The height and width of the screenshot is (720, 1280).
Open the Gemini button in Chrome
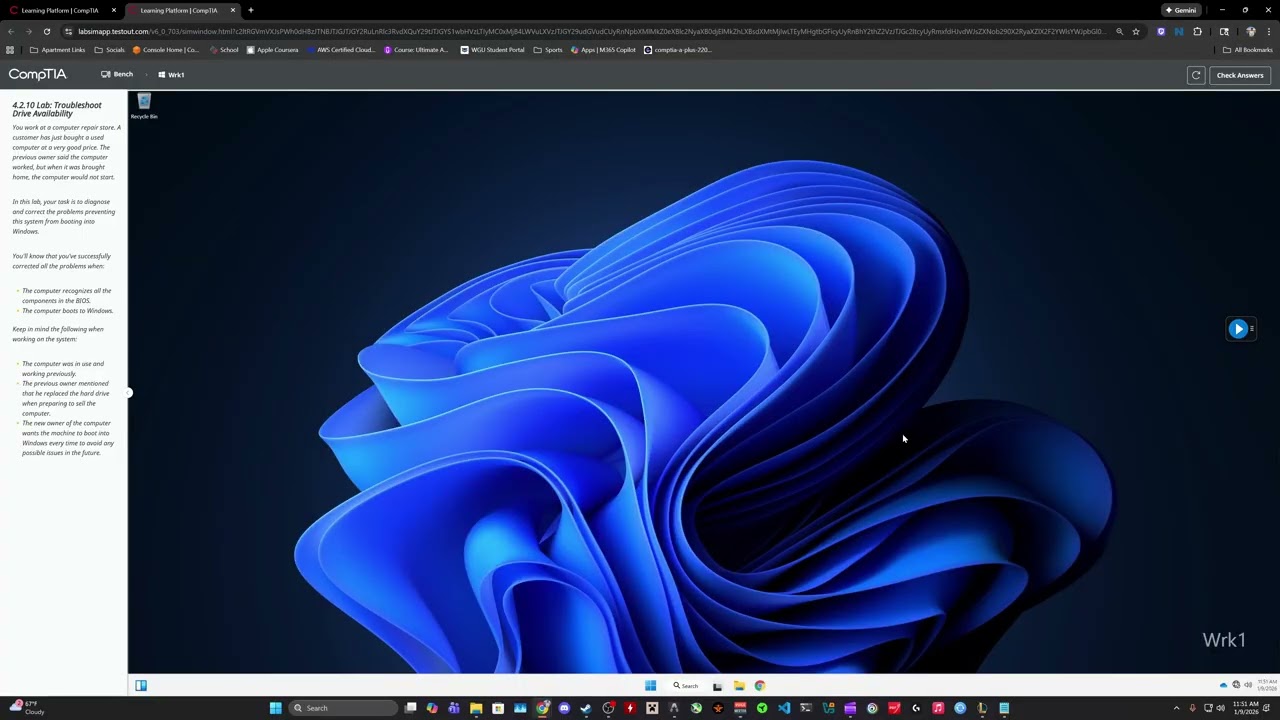1181,10
